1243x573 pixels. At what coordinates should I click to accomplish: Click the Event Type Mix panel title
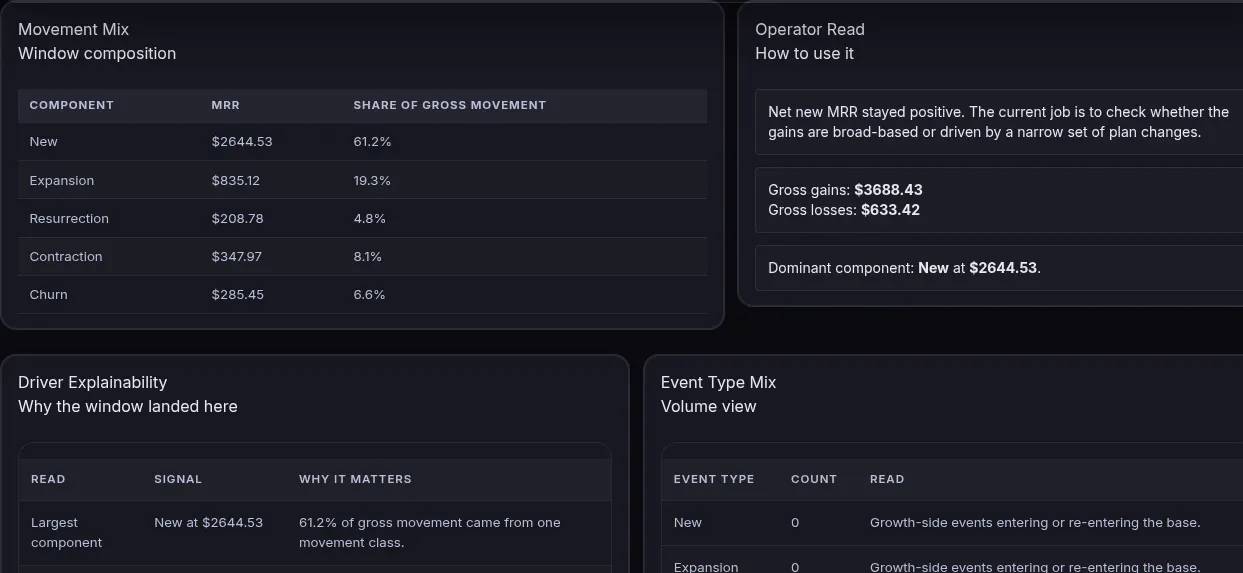click(719, 383)
